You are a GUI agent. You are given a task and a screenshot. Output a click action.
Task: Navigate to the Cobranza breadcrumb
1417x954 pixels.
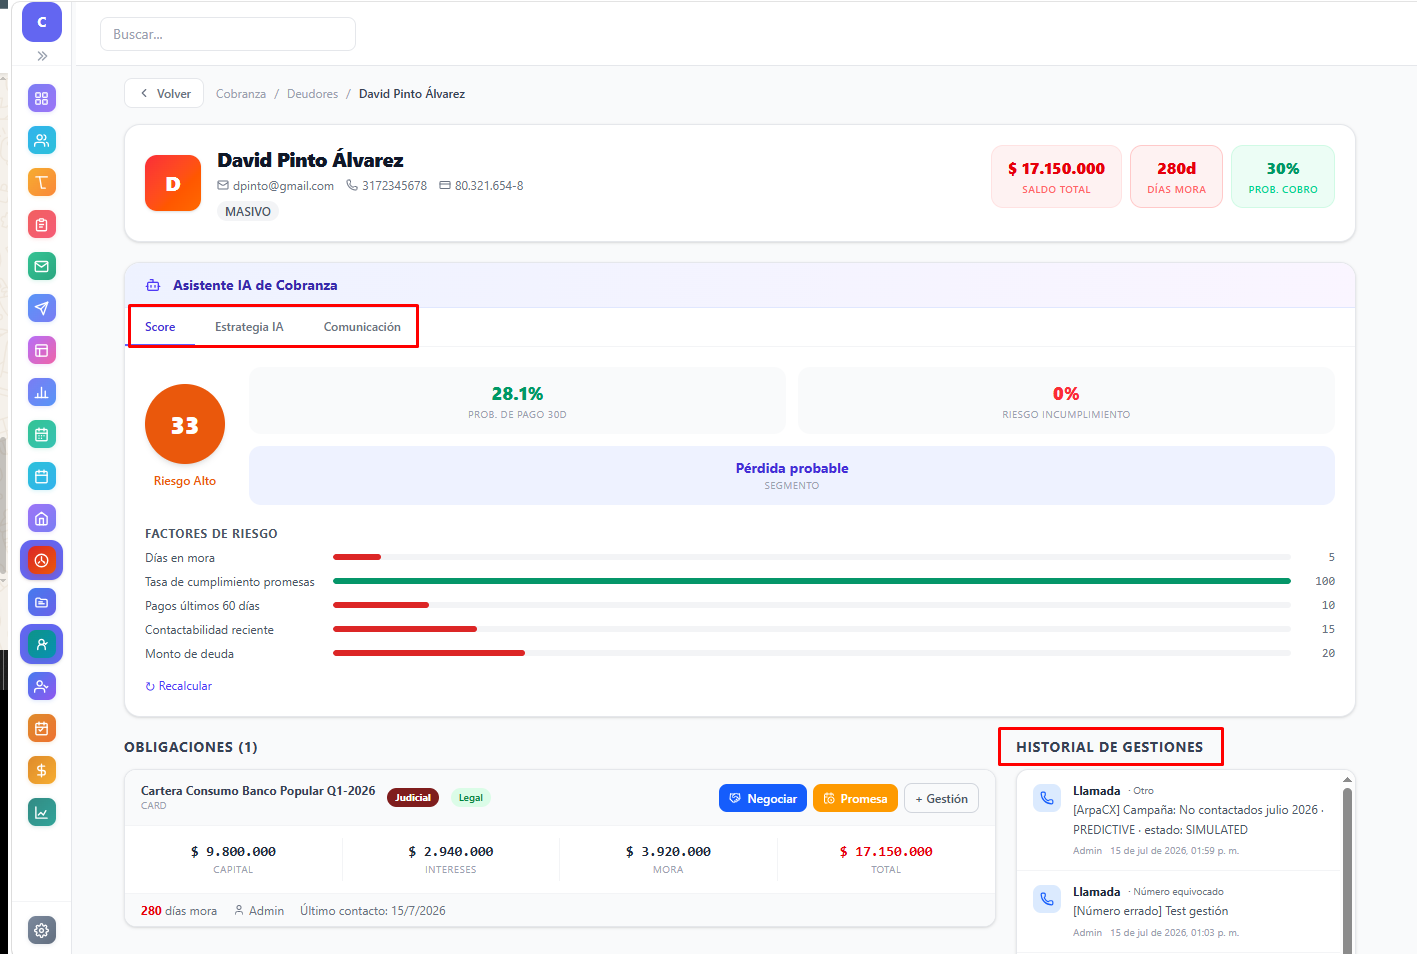click(241, 94)
